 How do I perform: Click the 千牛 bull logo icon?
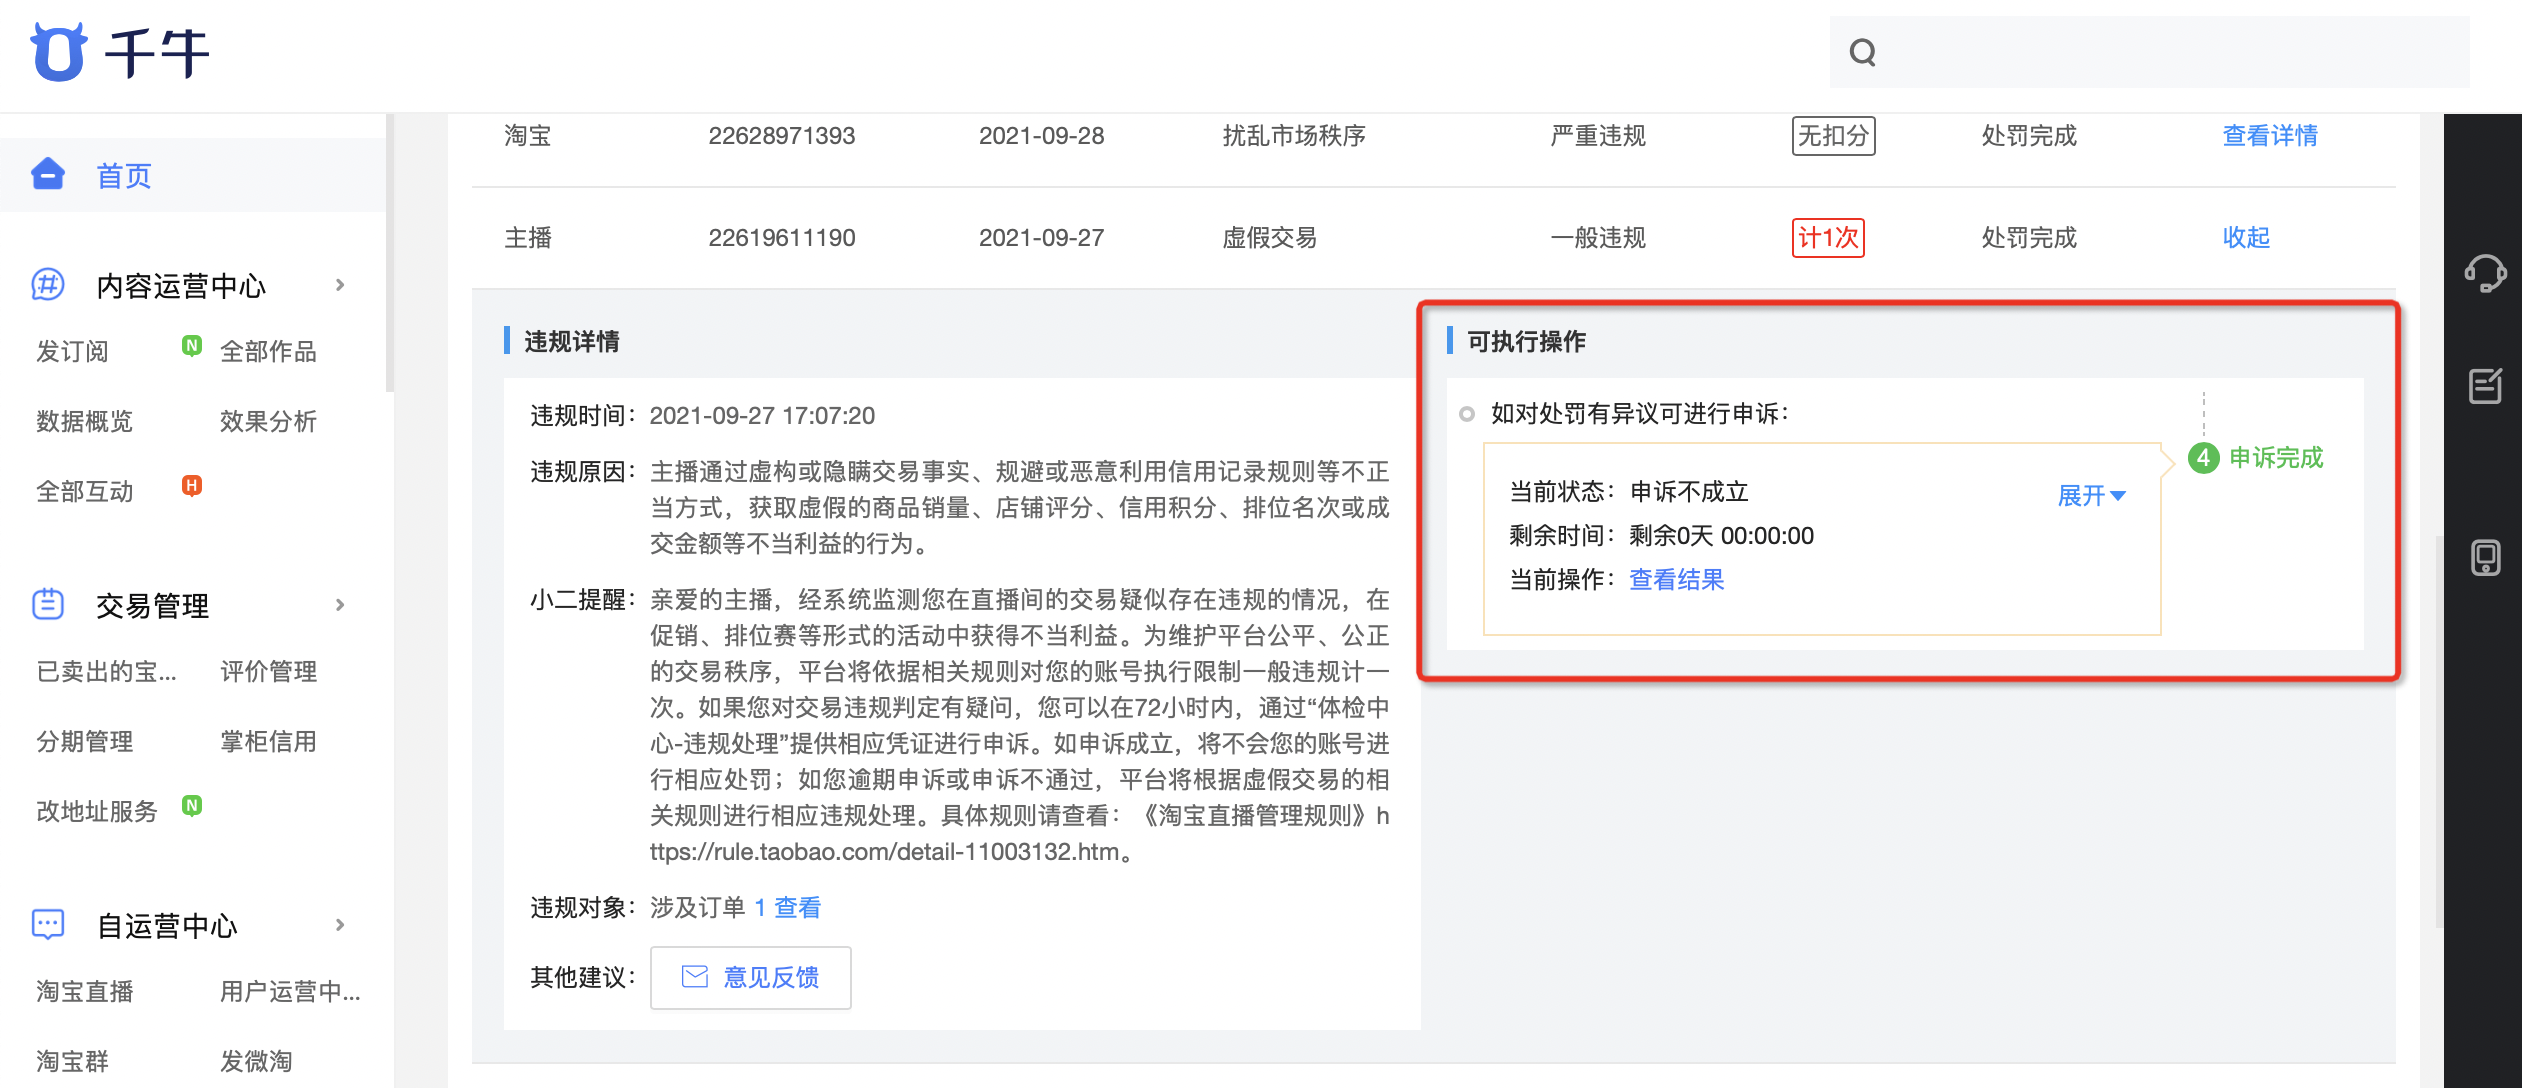coord(58,52)
